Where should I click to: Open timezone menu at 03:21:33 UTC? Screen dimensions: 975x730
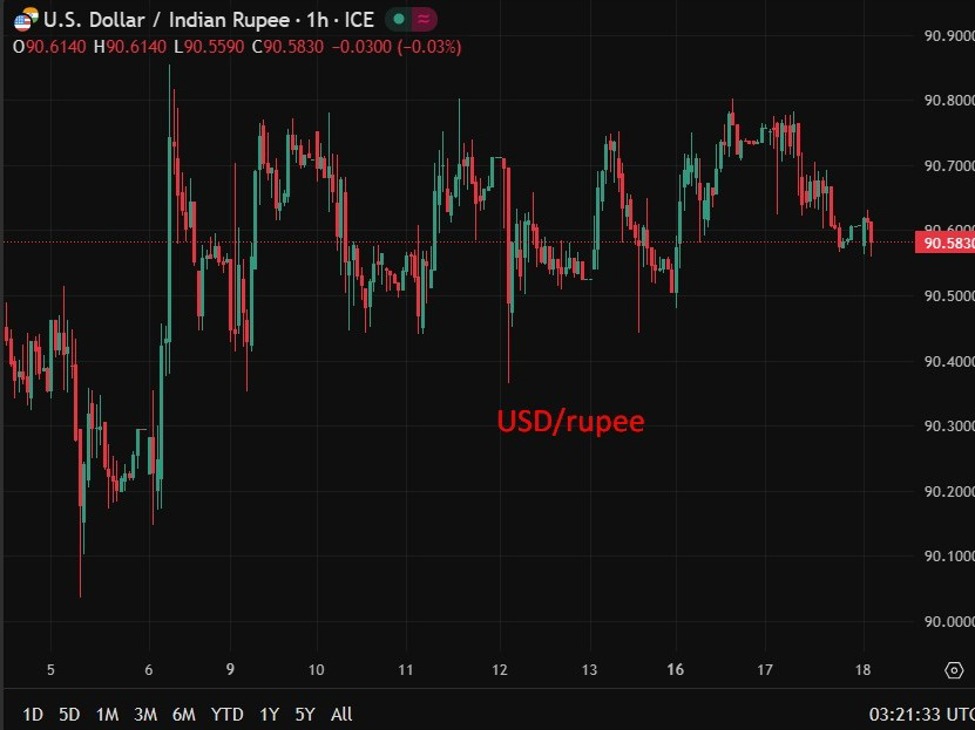(919, 714)
